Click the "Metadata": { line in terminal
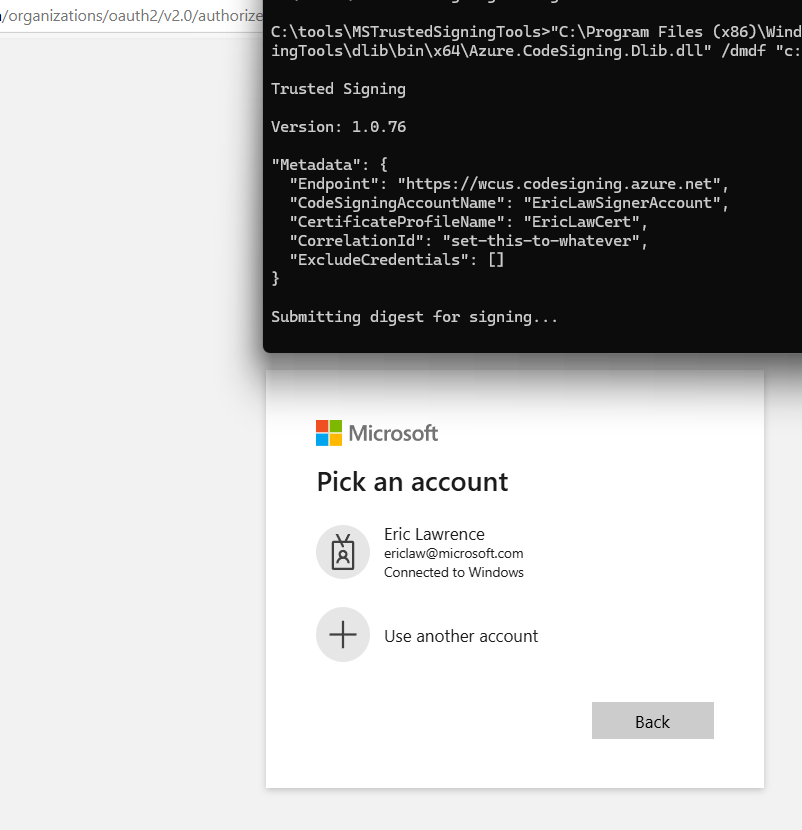 coord(329,165)
